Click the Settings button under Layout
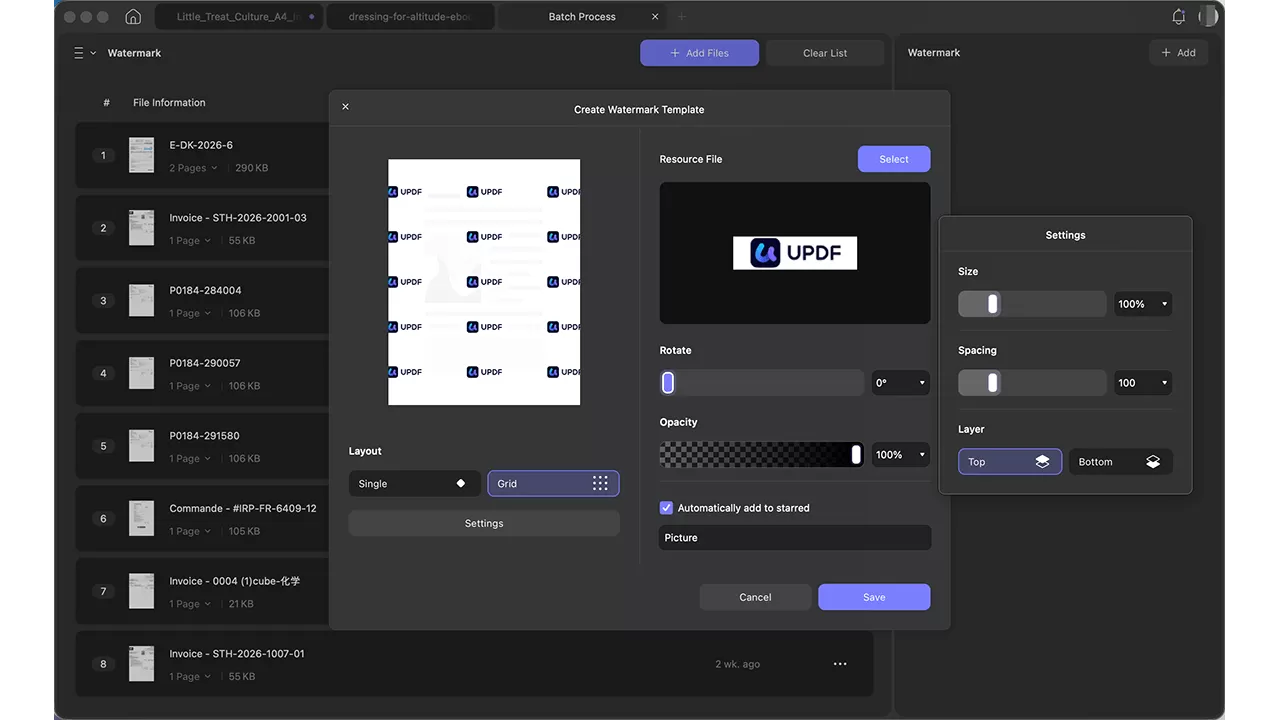Viewport: 1280px width, 720px height. tap(484, 523)
